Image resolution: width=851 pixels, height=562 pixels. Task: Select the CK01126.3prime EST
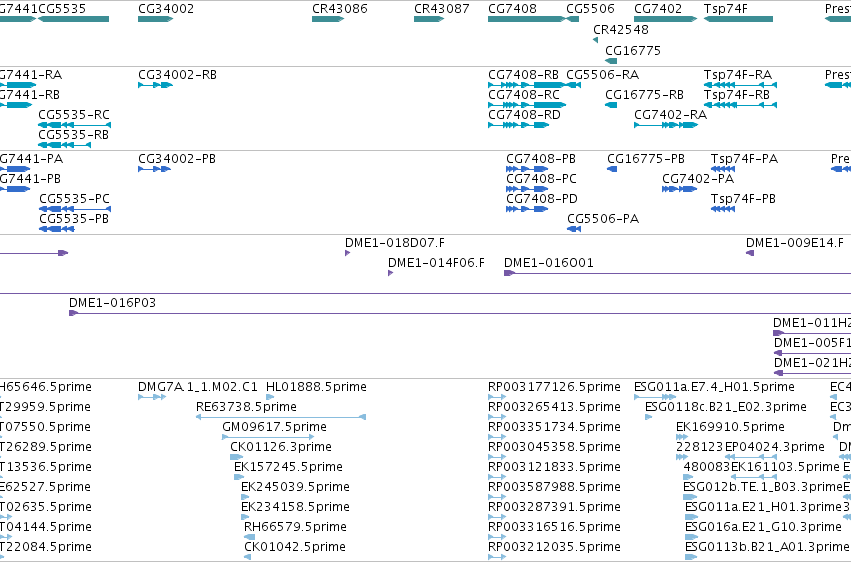[x=237, y=457]
